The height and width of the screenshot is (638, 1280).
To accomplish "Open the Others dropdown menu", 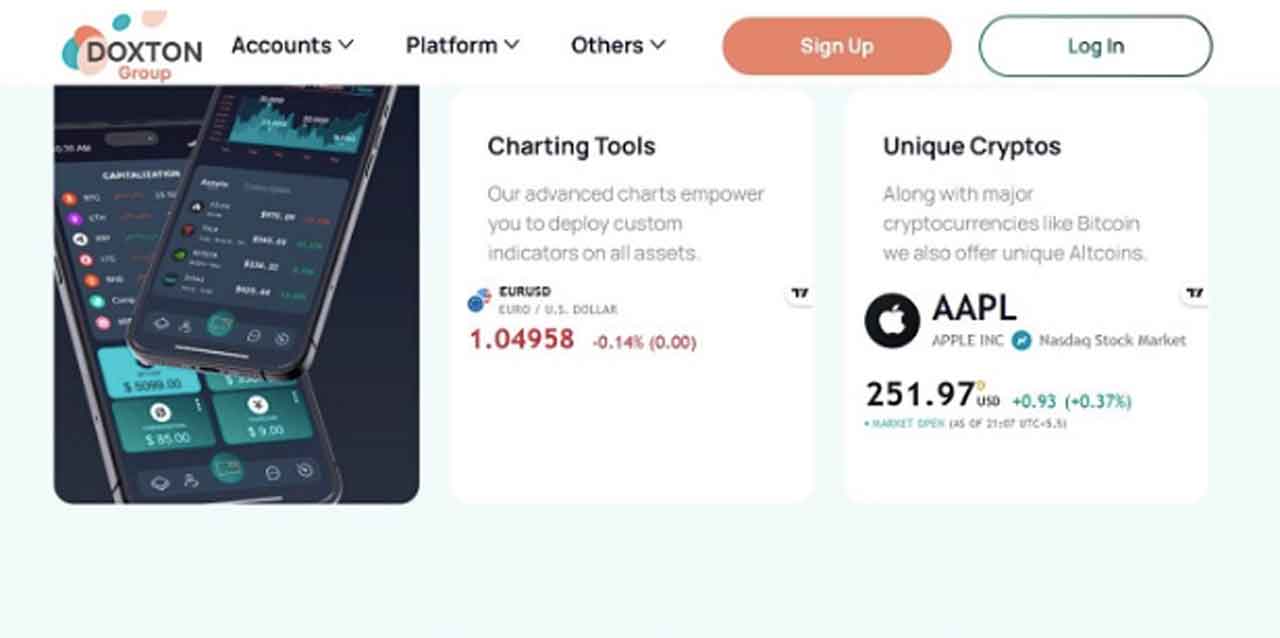I will click(618, 45).
